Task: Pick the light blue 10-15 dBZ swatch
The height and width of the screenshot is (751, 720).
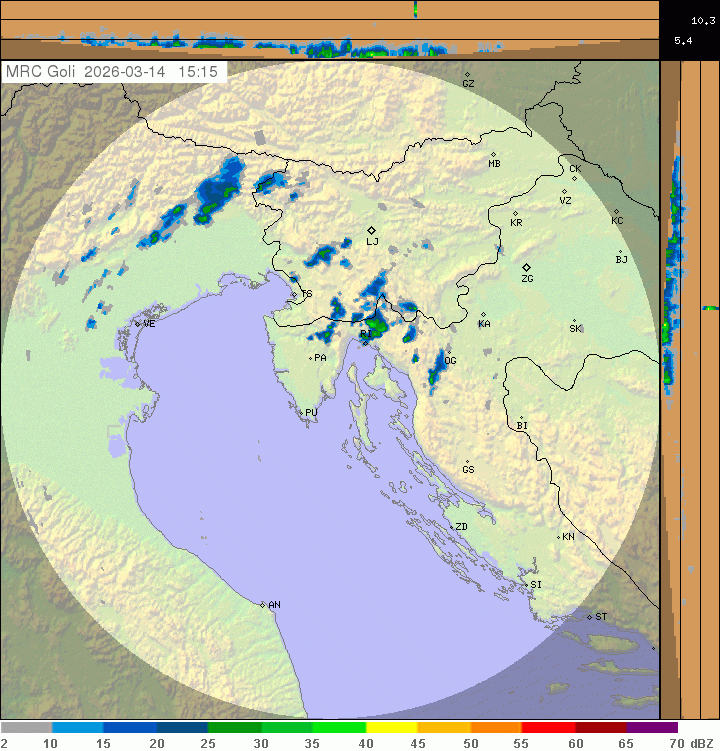Action: click(78, 728)
